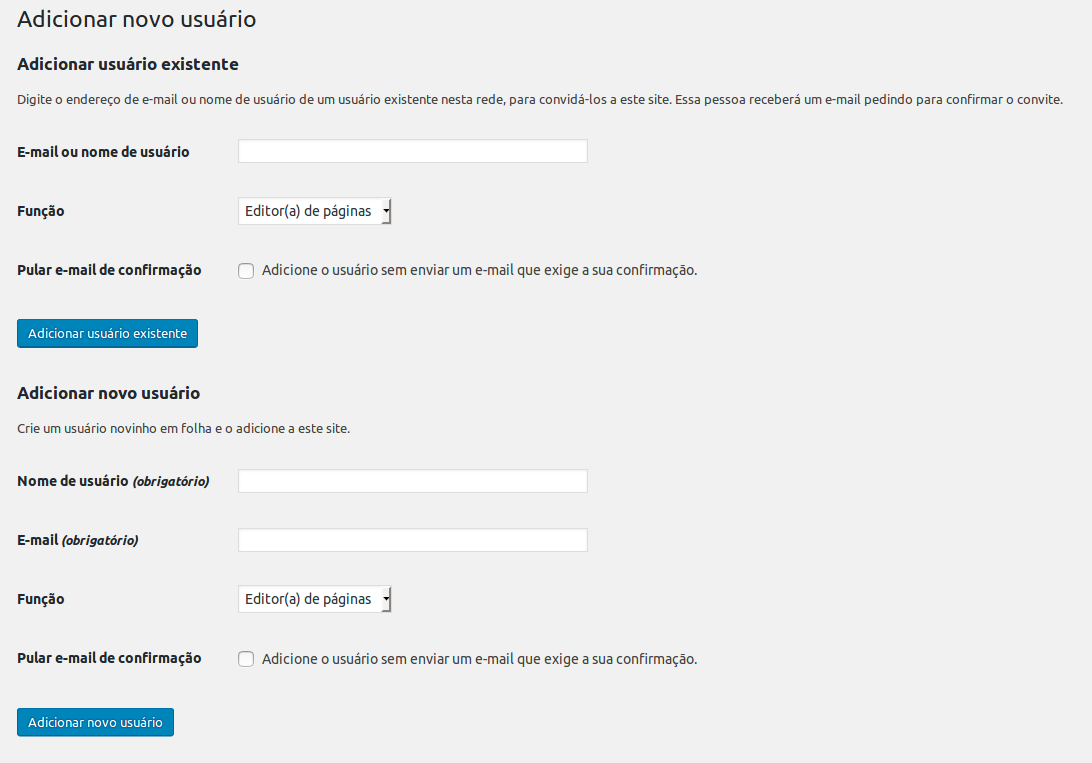The image size is (1092, 763).
Task: Enable skip confirmation checkbox for new user
Action: pos(246,659)
